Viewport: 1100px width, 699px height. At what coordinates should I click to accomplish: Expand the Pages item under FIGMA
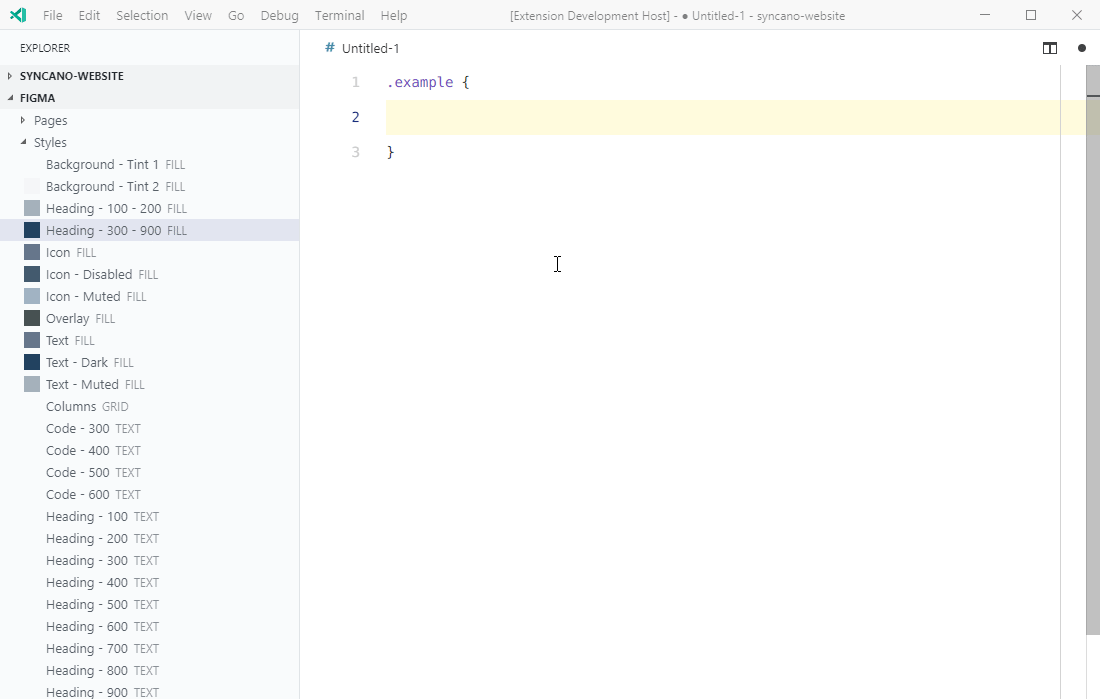pos(22,120)
